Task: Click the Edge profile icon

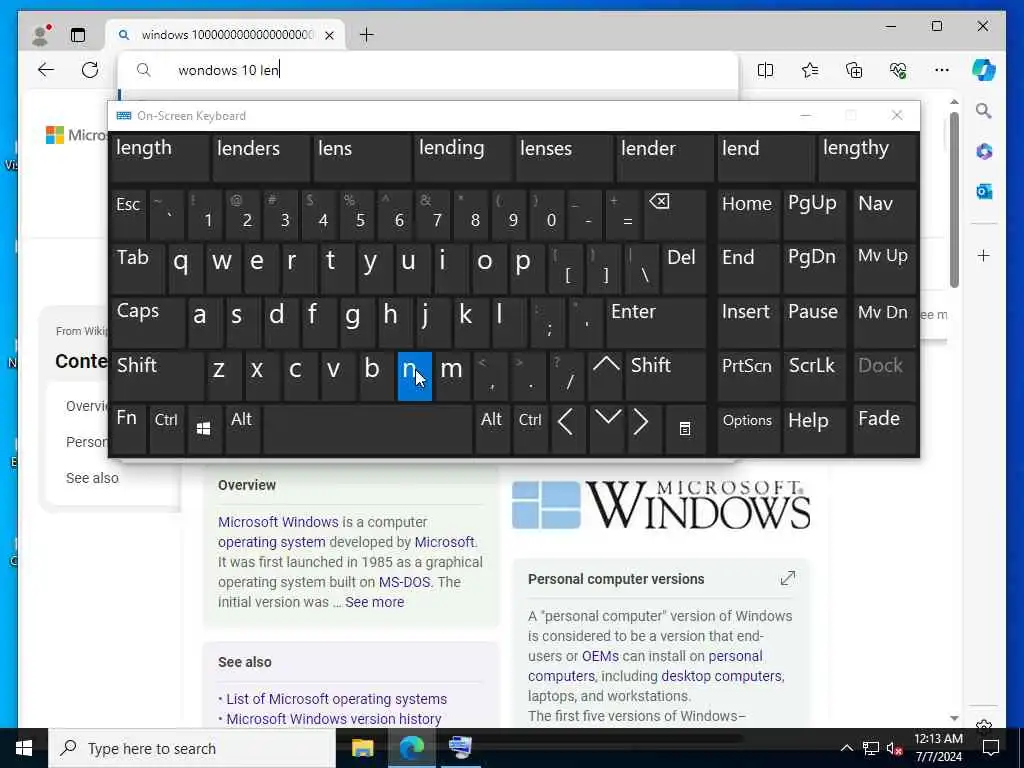Action: tap(40, 35)
